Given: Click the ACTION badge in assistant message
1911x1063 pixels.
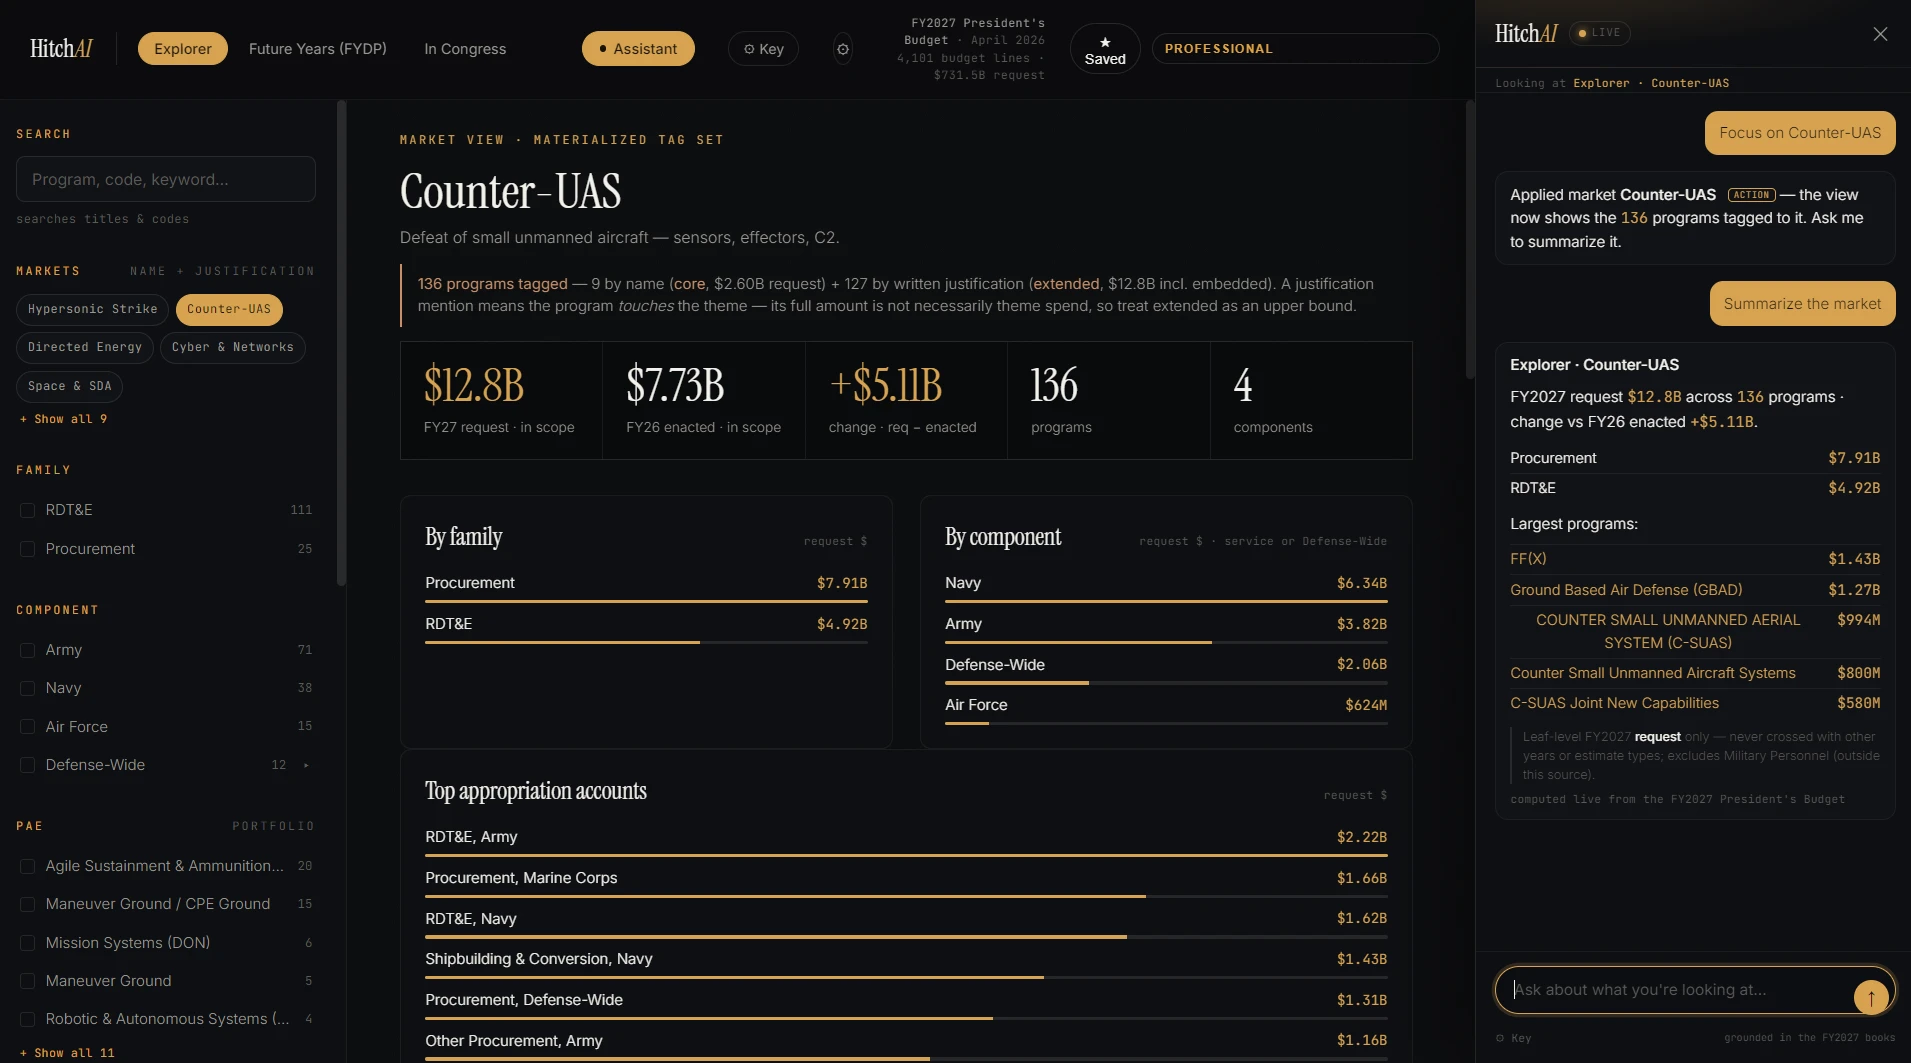Looking at the screenshot, I should tap(1751, 195).
